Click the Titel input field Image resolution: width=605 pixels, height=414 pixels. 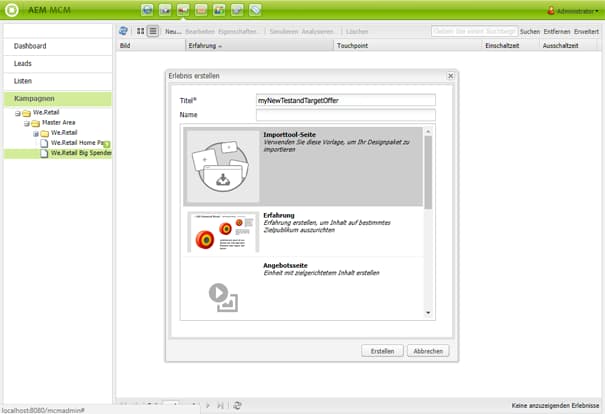pyautogui.click(x=346, y=100)
